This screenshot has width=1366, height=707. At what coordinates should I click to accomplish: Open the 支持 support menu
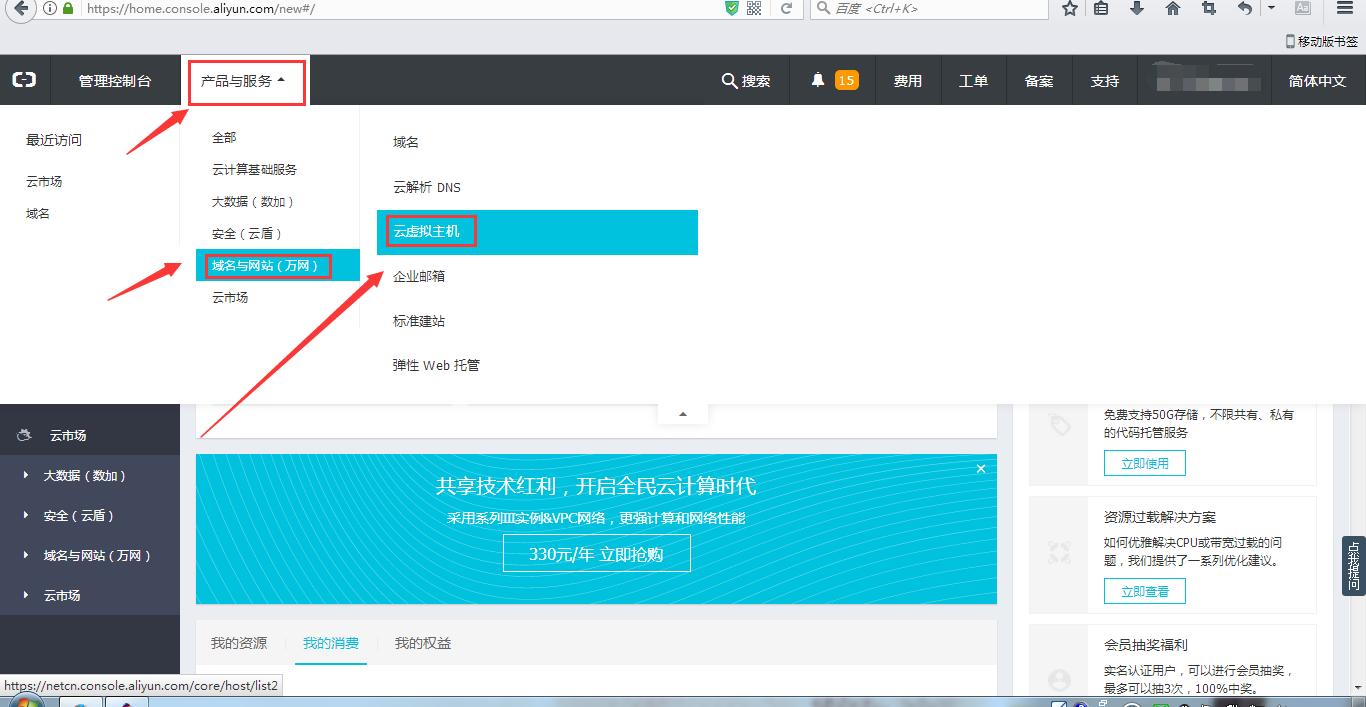1104,81
